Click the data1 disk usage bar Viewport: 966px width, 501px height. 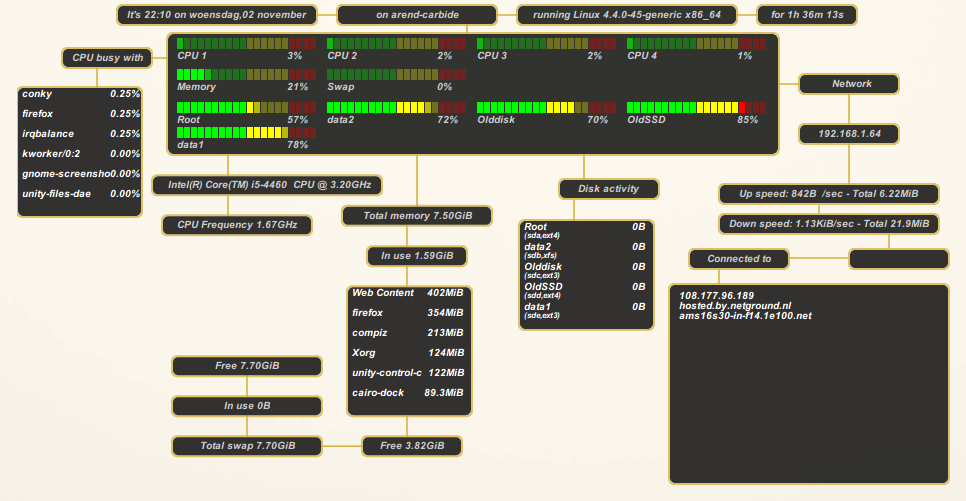coord(246,132)
